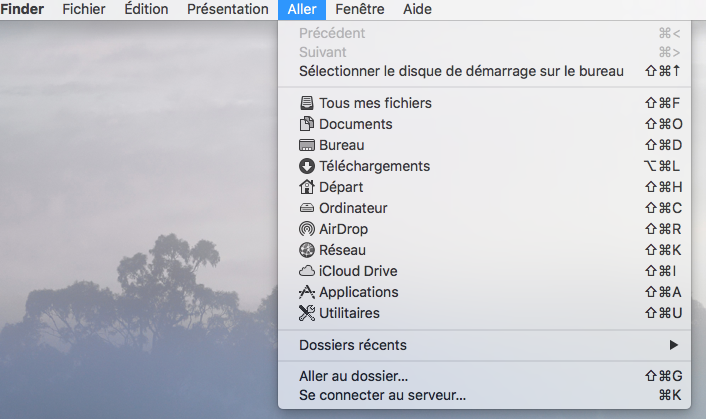Expand the Dossiers récents submenu arrow
Screen dimensions: 706x419
(673, 345)
